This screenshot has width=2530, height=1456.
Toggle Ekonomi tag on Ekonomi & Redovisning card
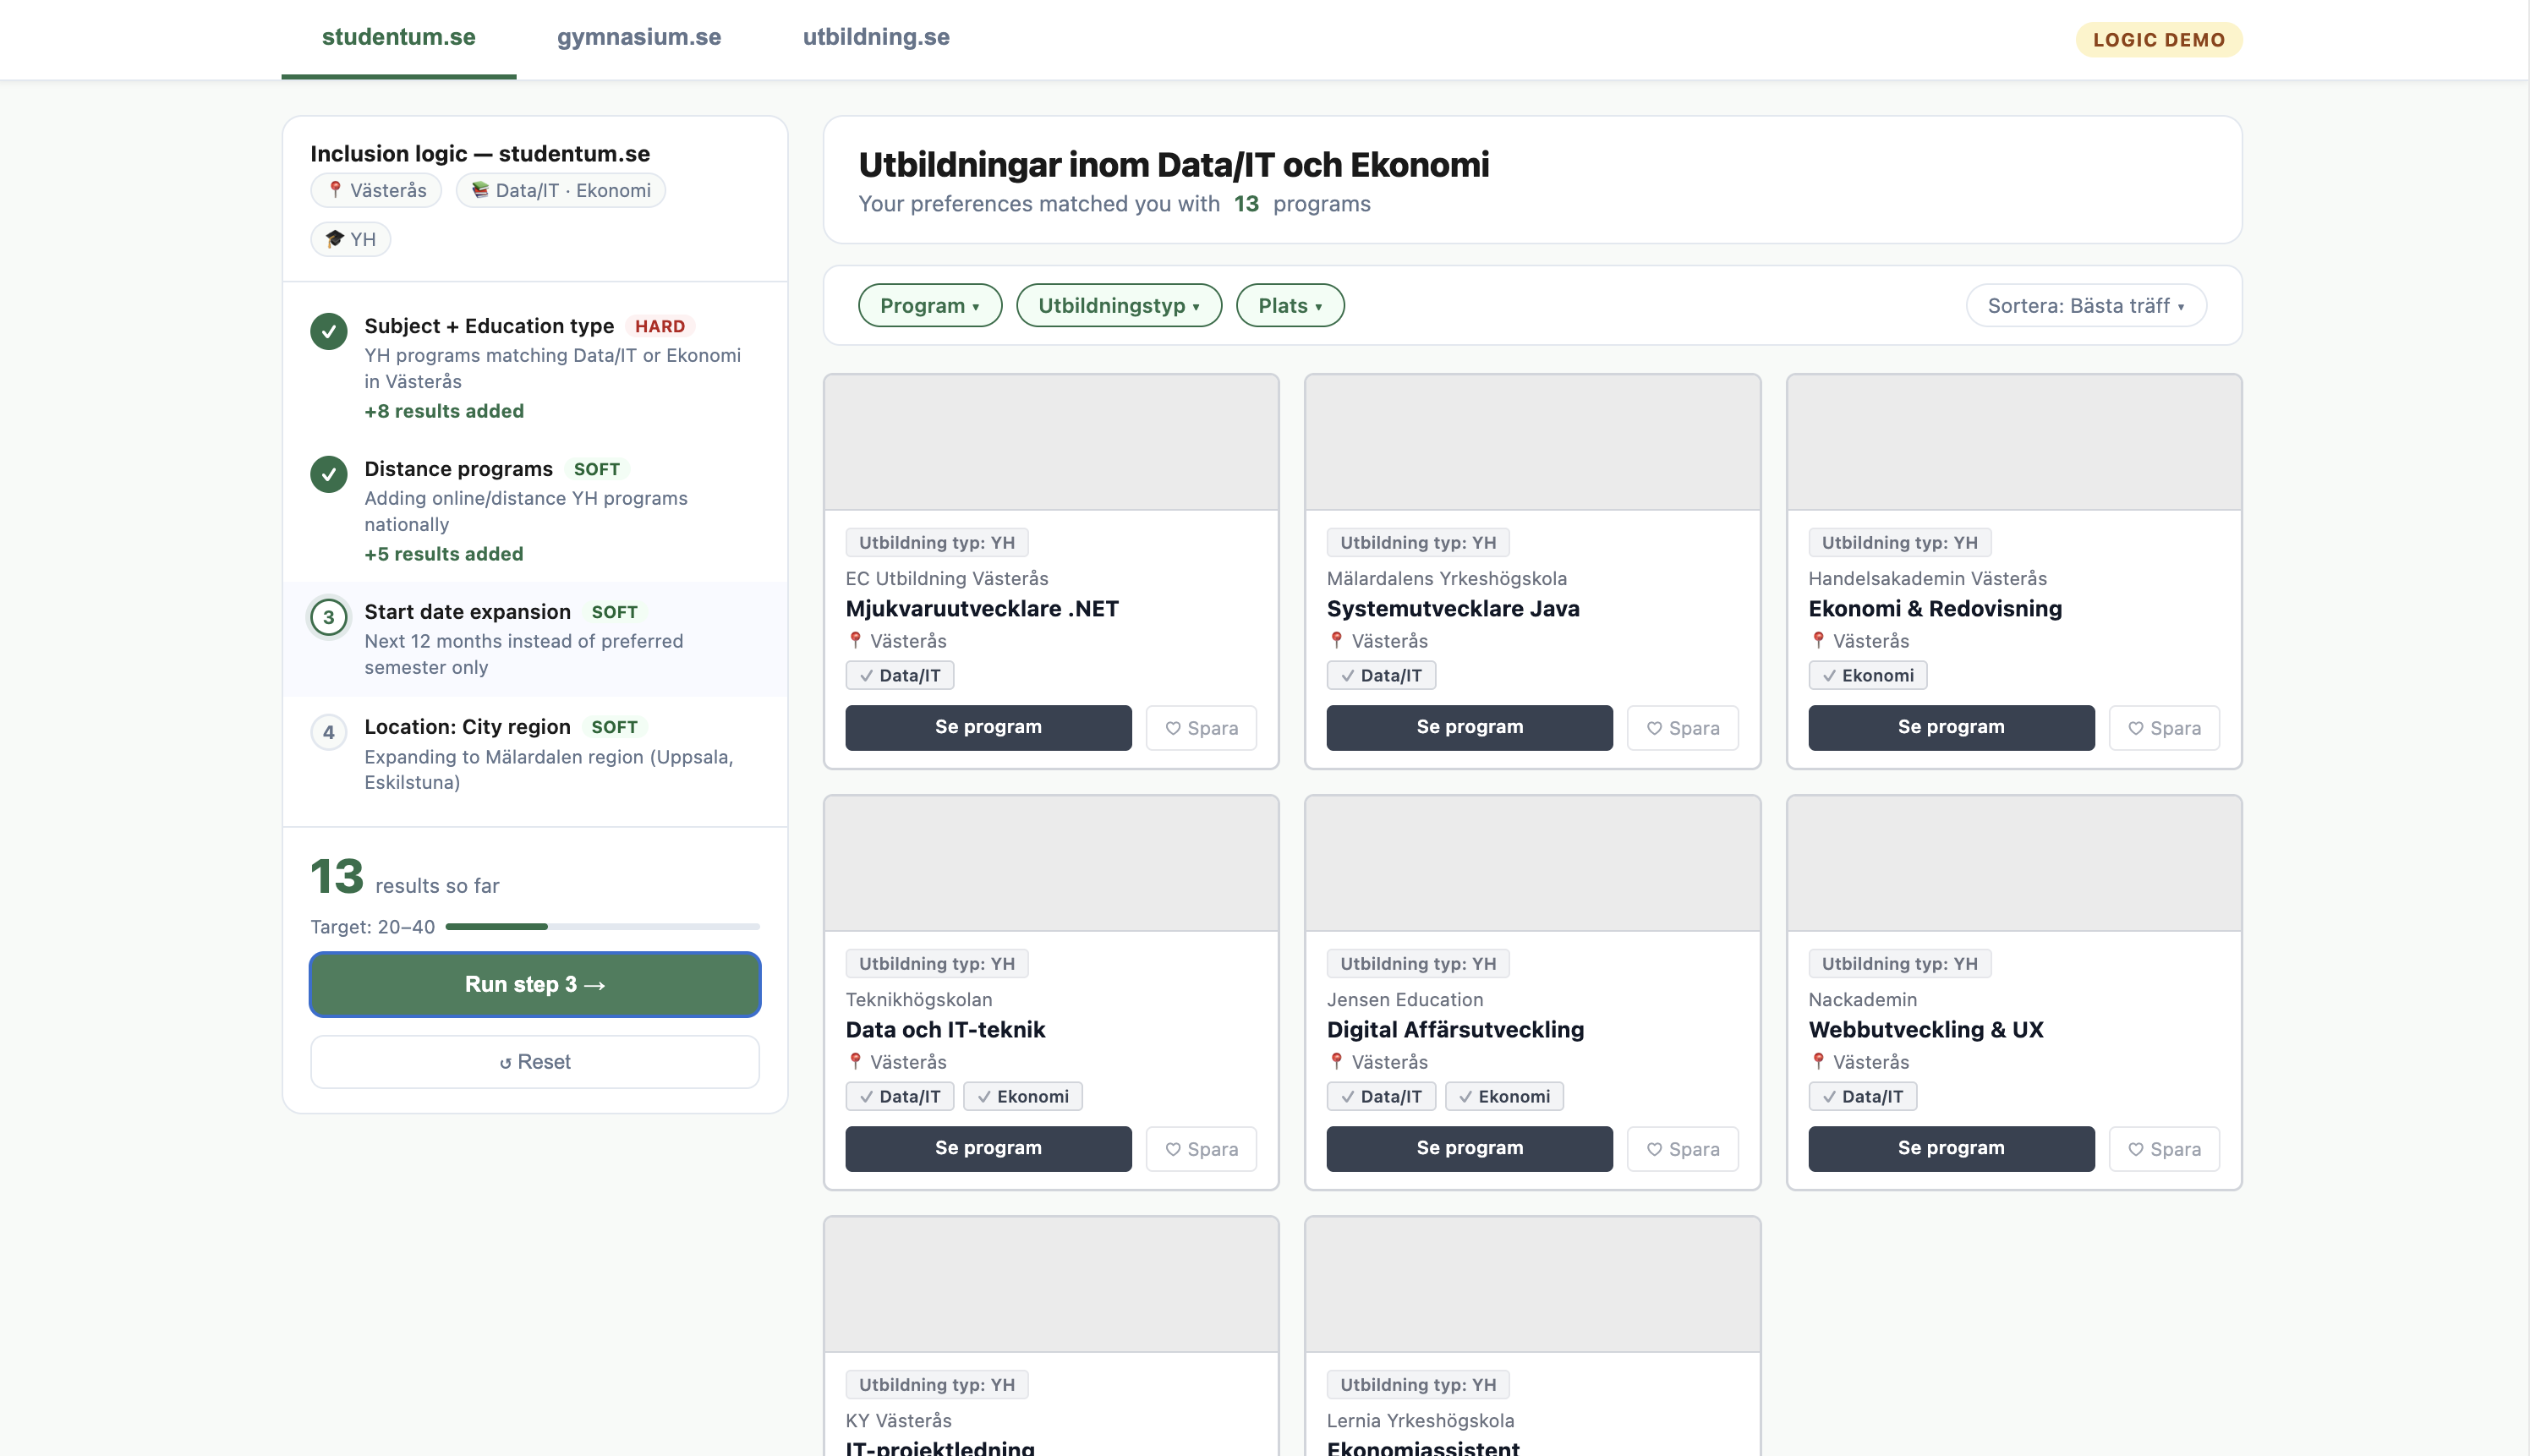[1868, 675]
